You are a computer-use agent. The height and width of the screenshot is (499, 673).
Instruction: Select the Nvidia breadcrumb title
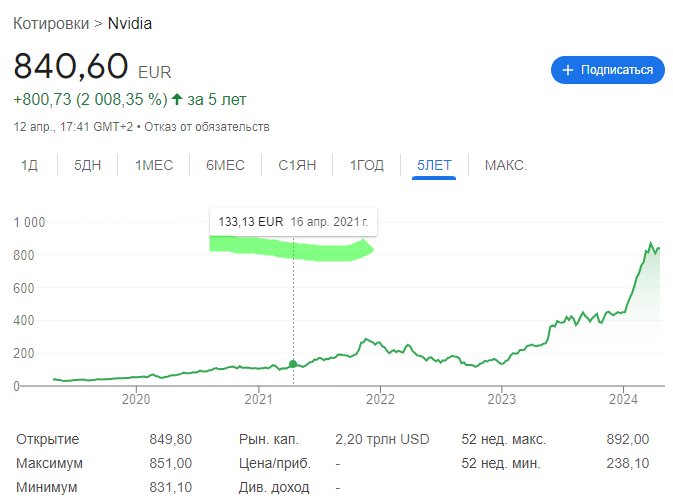click(x=130, y=23)
